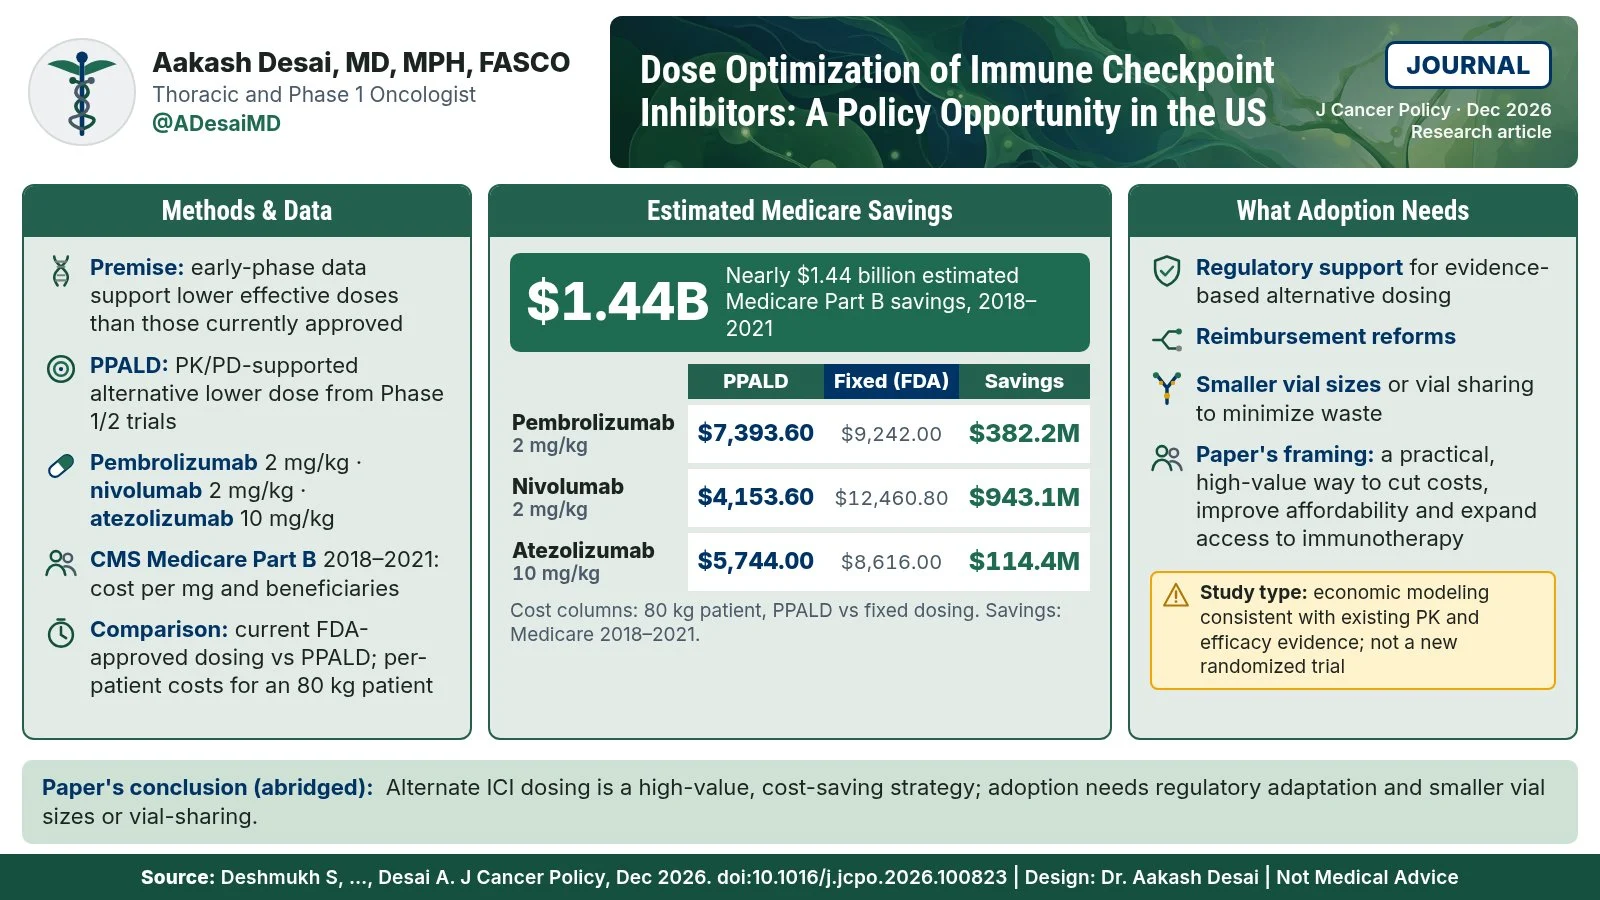Click the name "Aakash Desai, MD, MPH, FASCO"
Viewport: 1600px width, 900px height.
point(361,62)
